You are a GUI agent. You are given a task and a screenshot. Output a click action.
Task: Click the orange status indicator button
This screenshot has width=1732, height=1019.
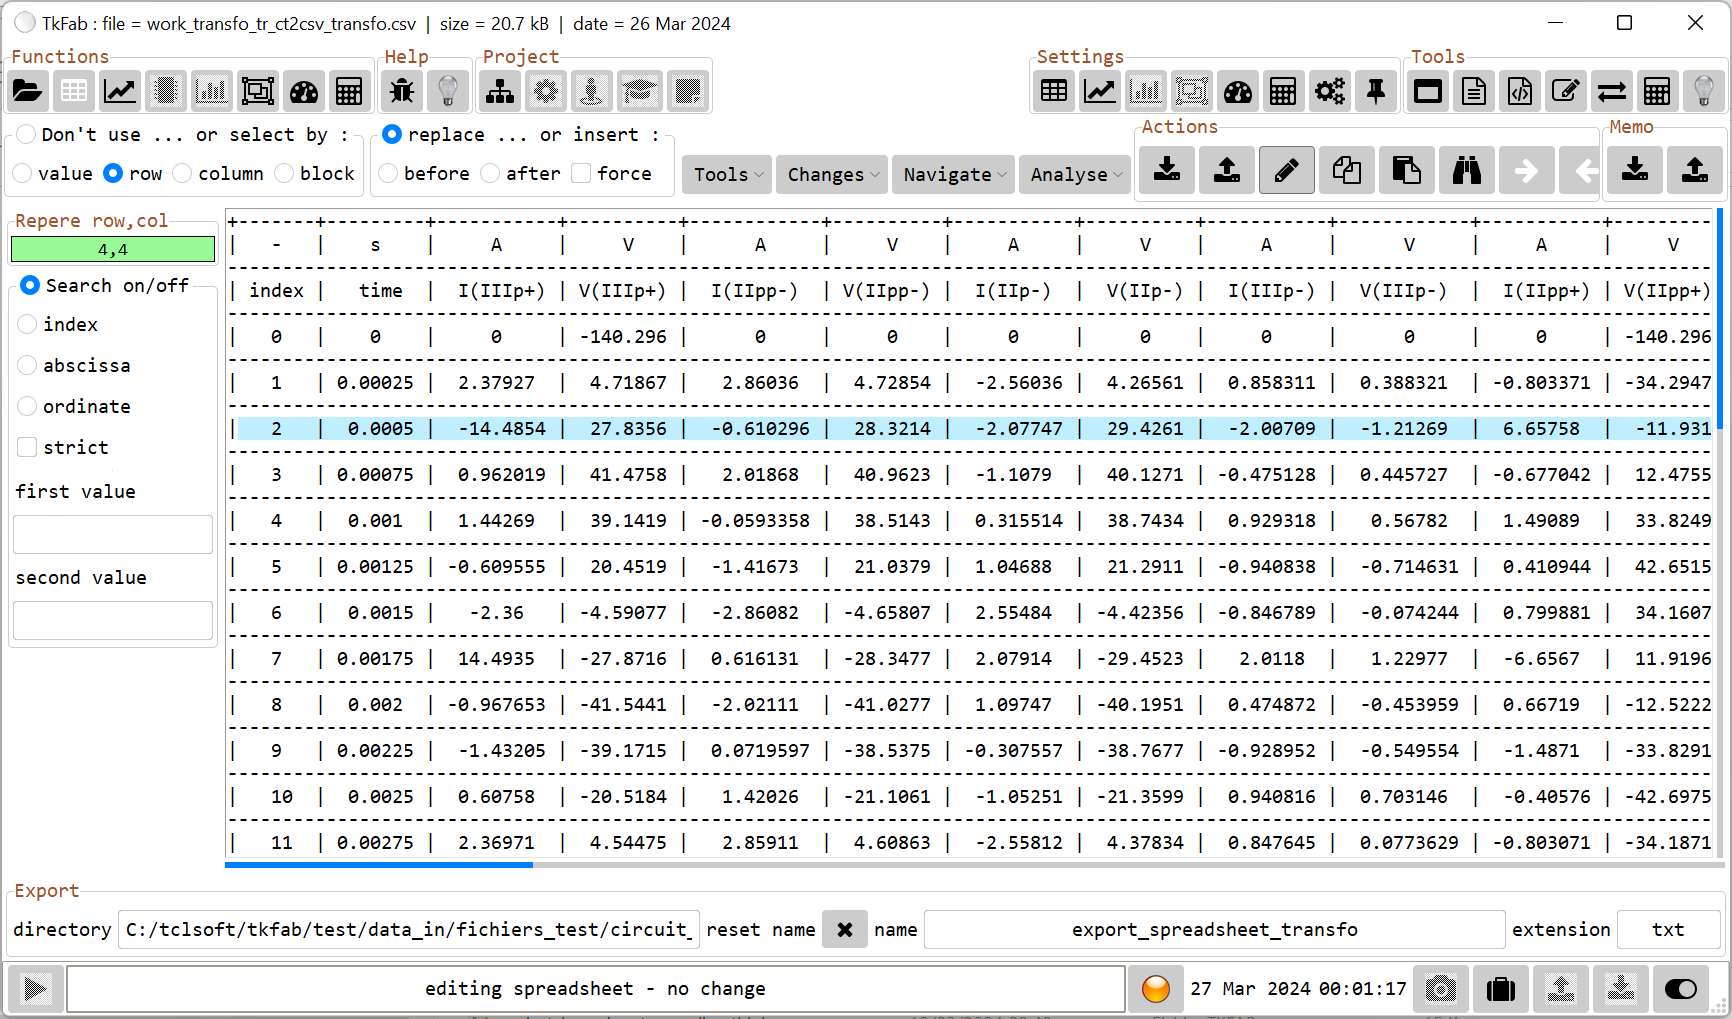coord(1156,989)
